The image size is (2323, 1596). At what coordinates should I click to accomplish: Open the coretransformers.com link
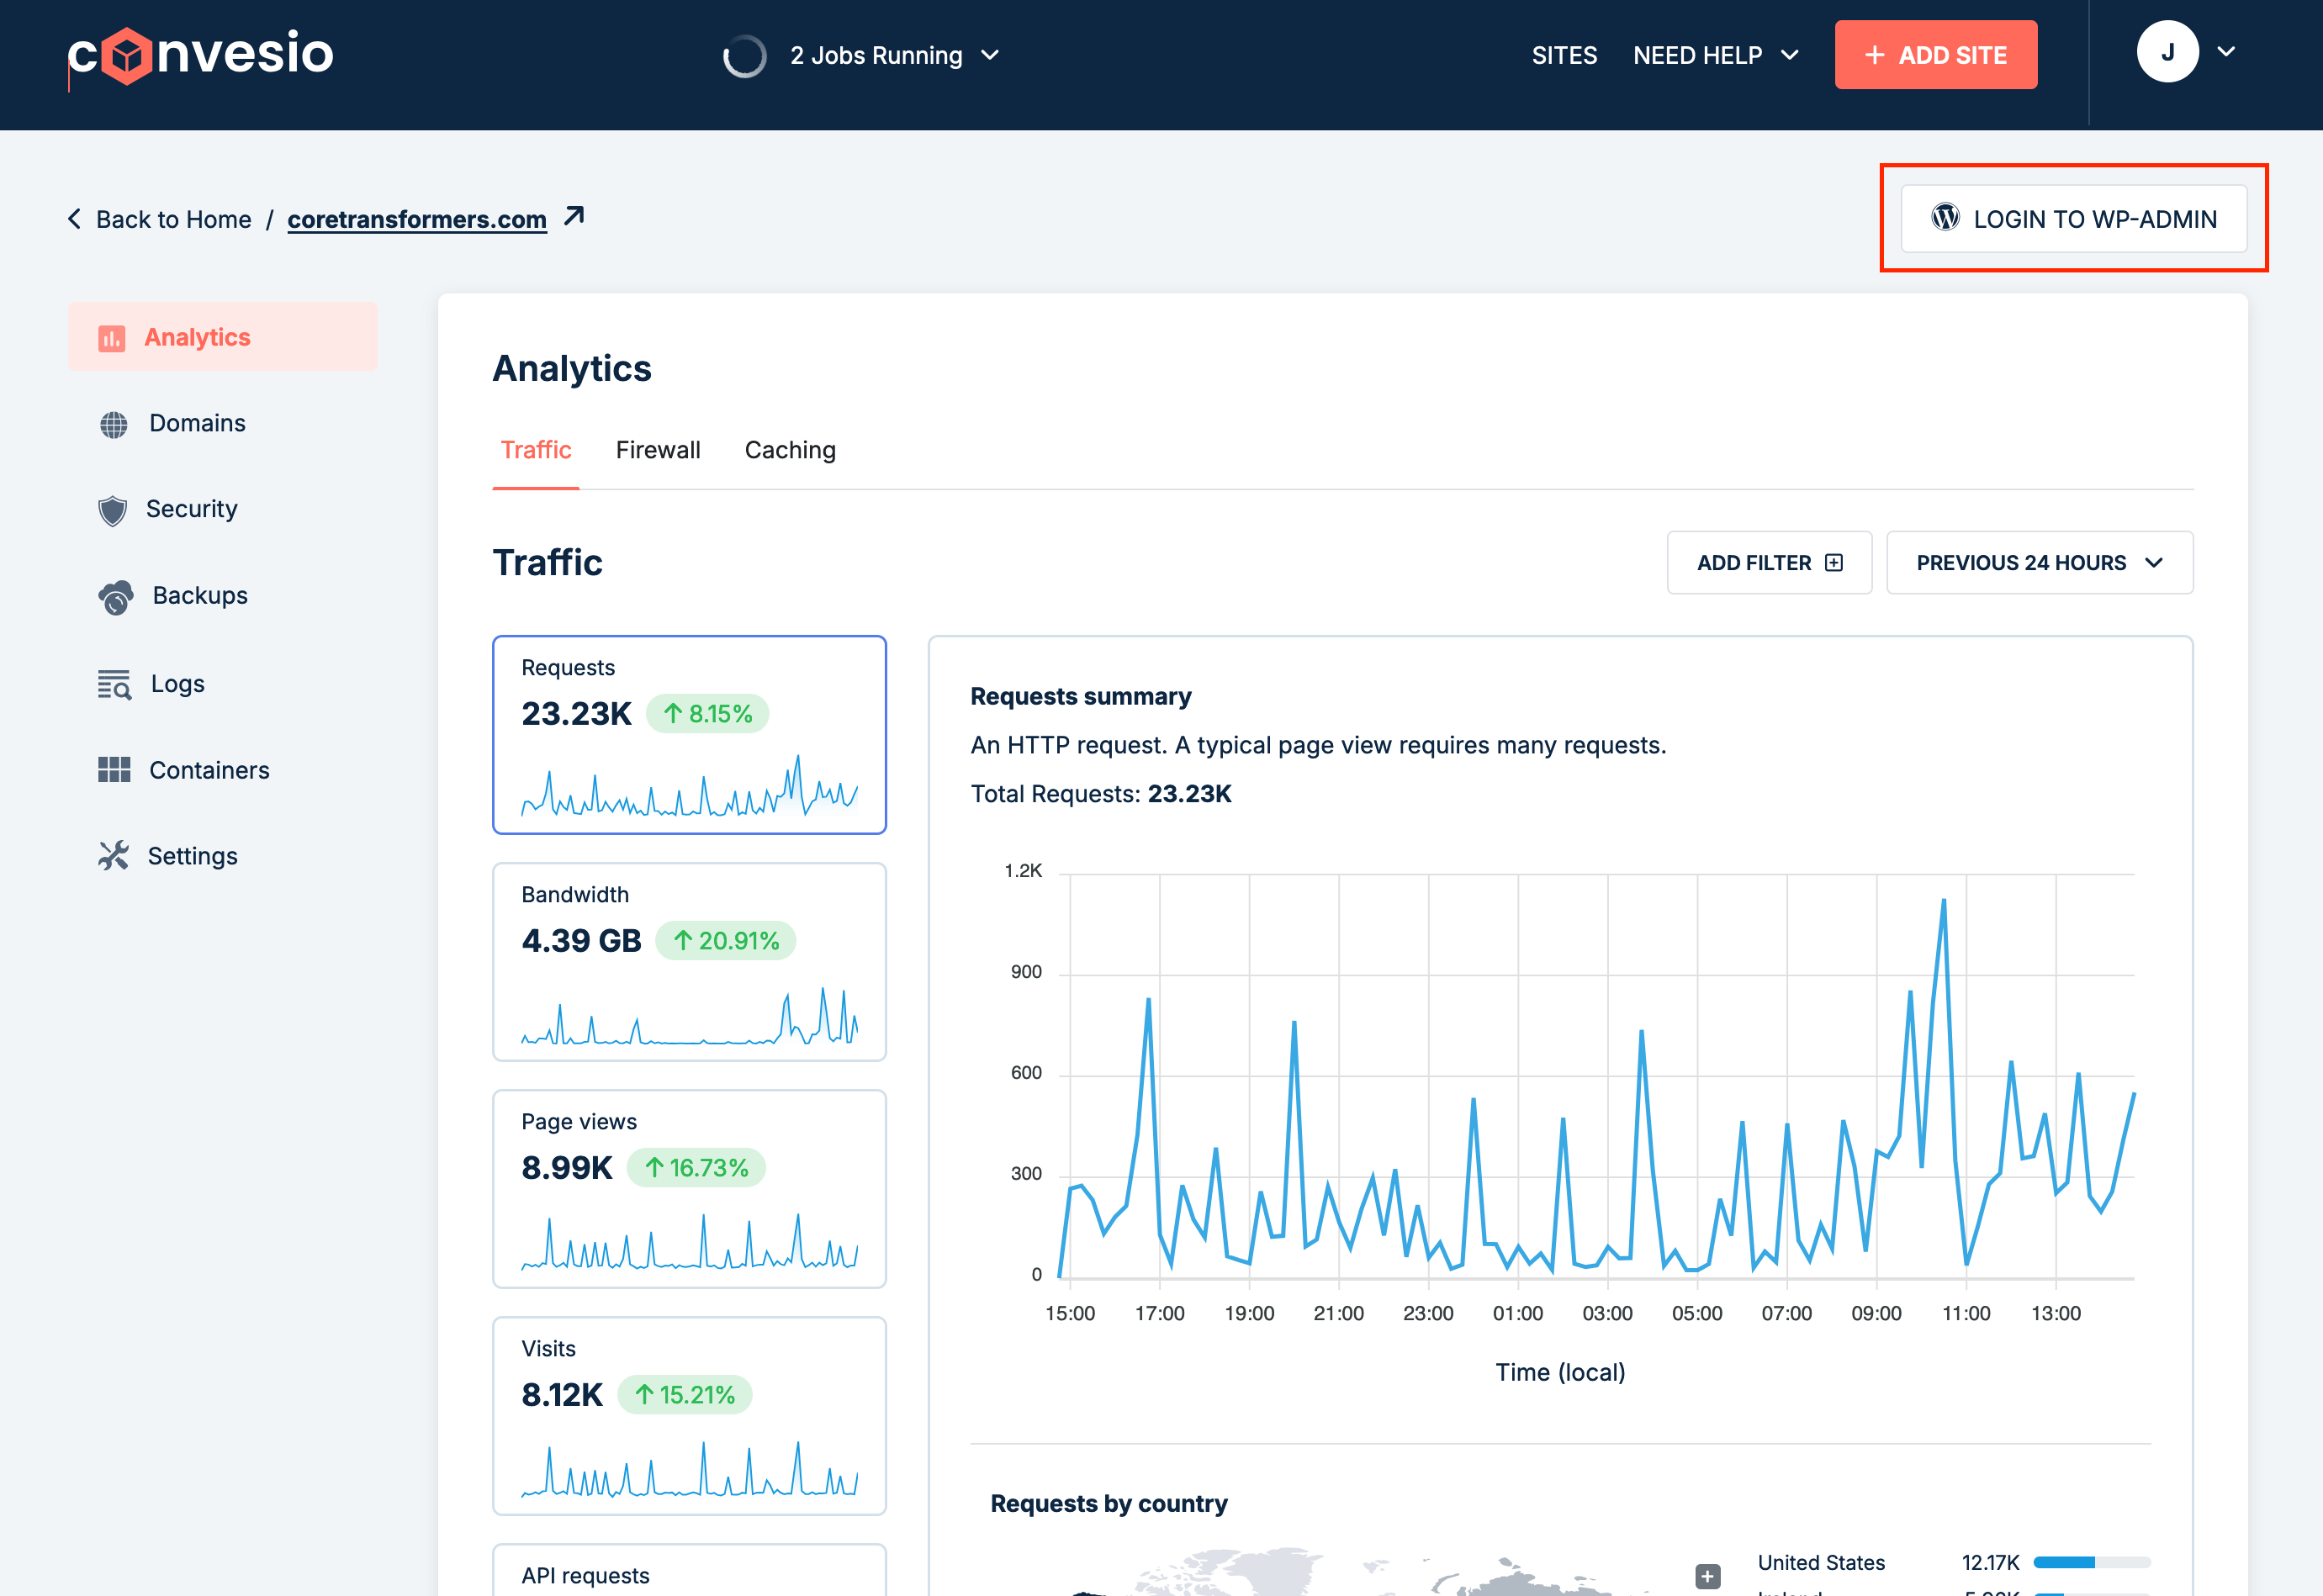pyautogui.click(x=417, y=219)
